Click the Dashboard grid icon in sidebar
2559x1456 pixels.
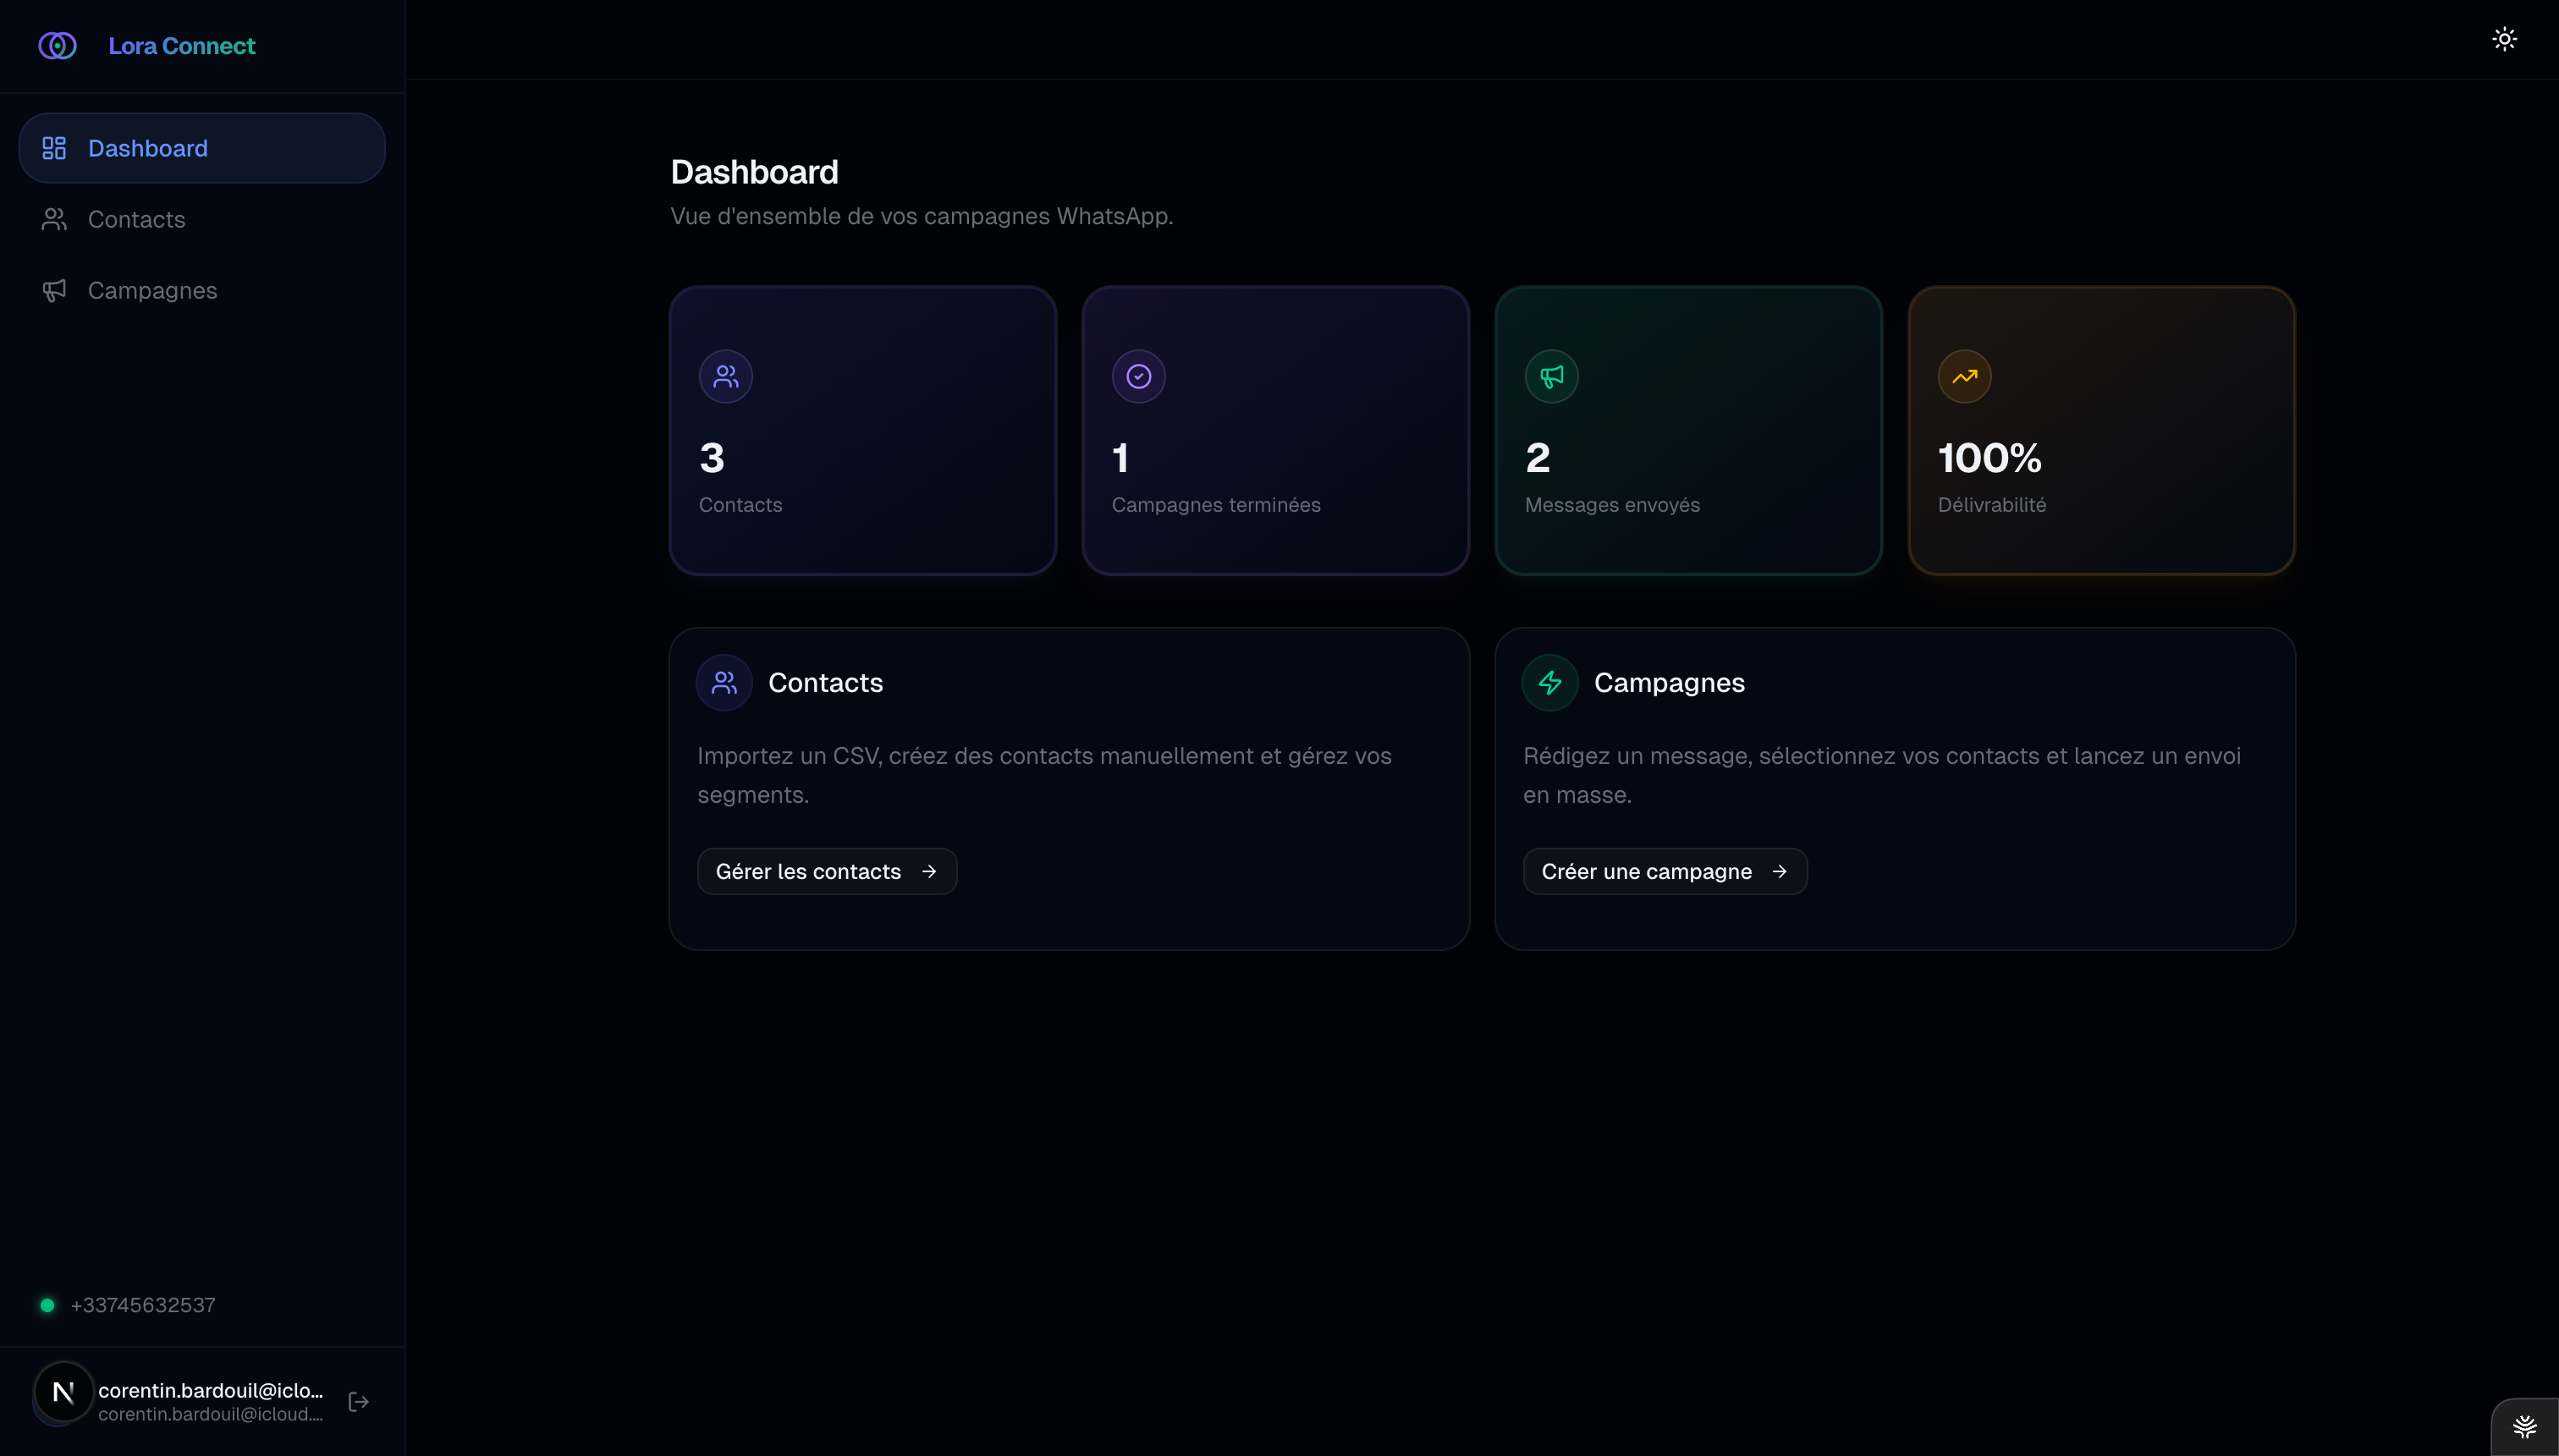tap(54, 148)
